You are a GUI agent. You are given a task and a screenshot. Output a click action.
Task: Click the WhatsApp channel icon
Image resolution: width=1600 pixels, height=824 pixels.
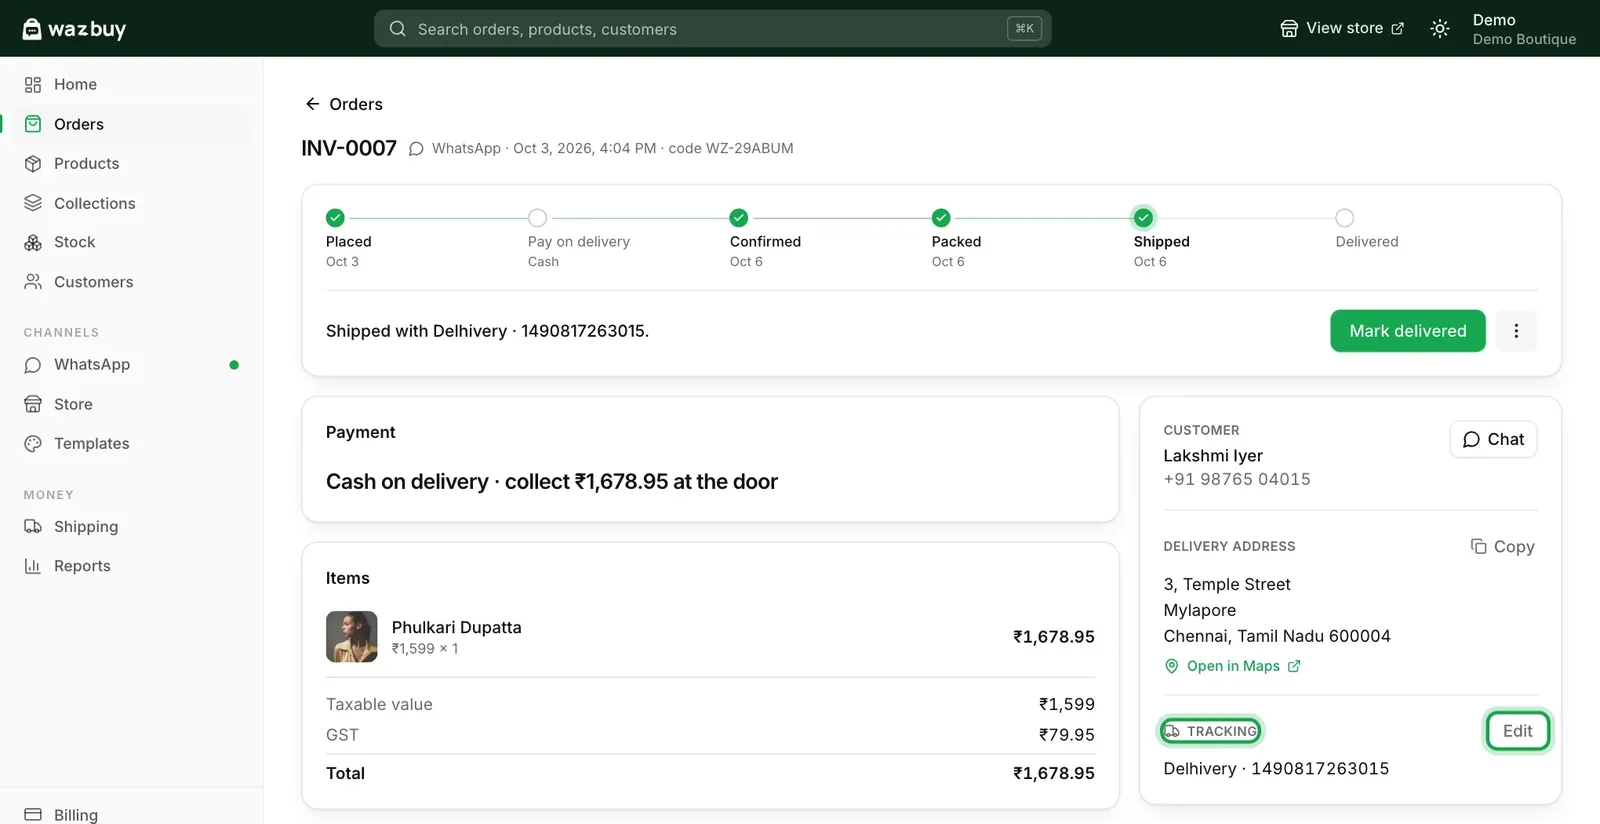(33, 365)
